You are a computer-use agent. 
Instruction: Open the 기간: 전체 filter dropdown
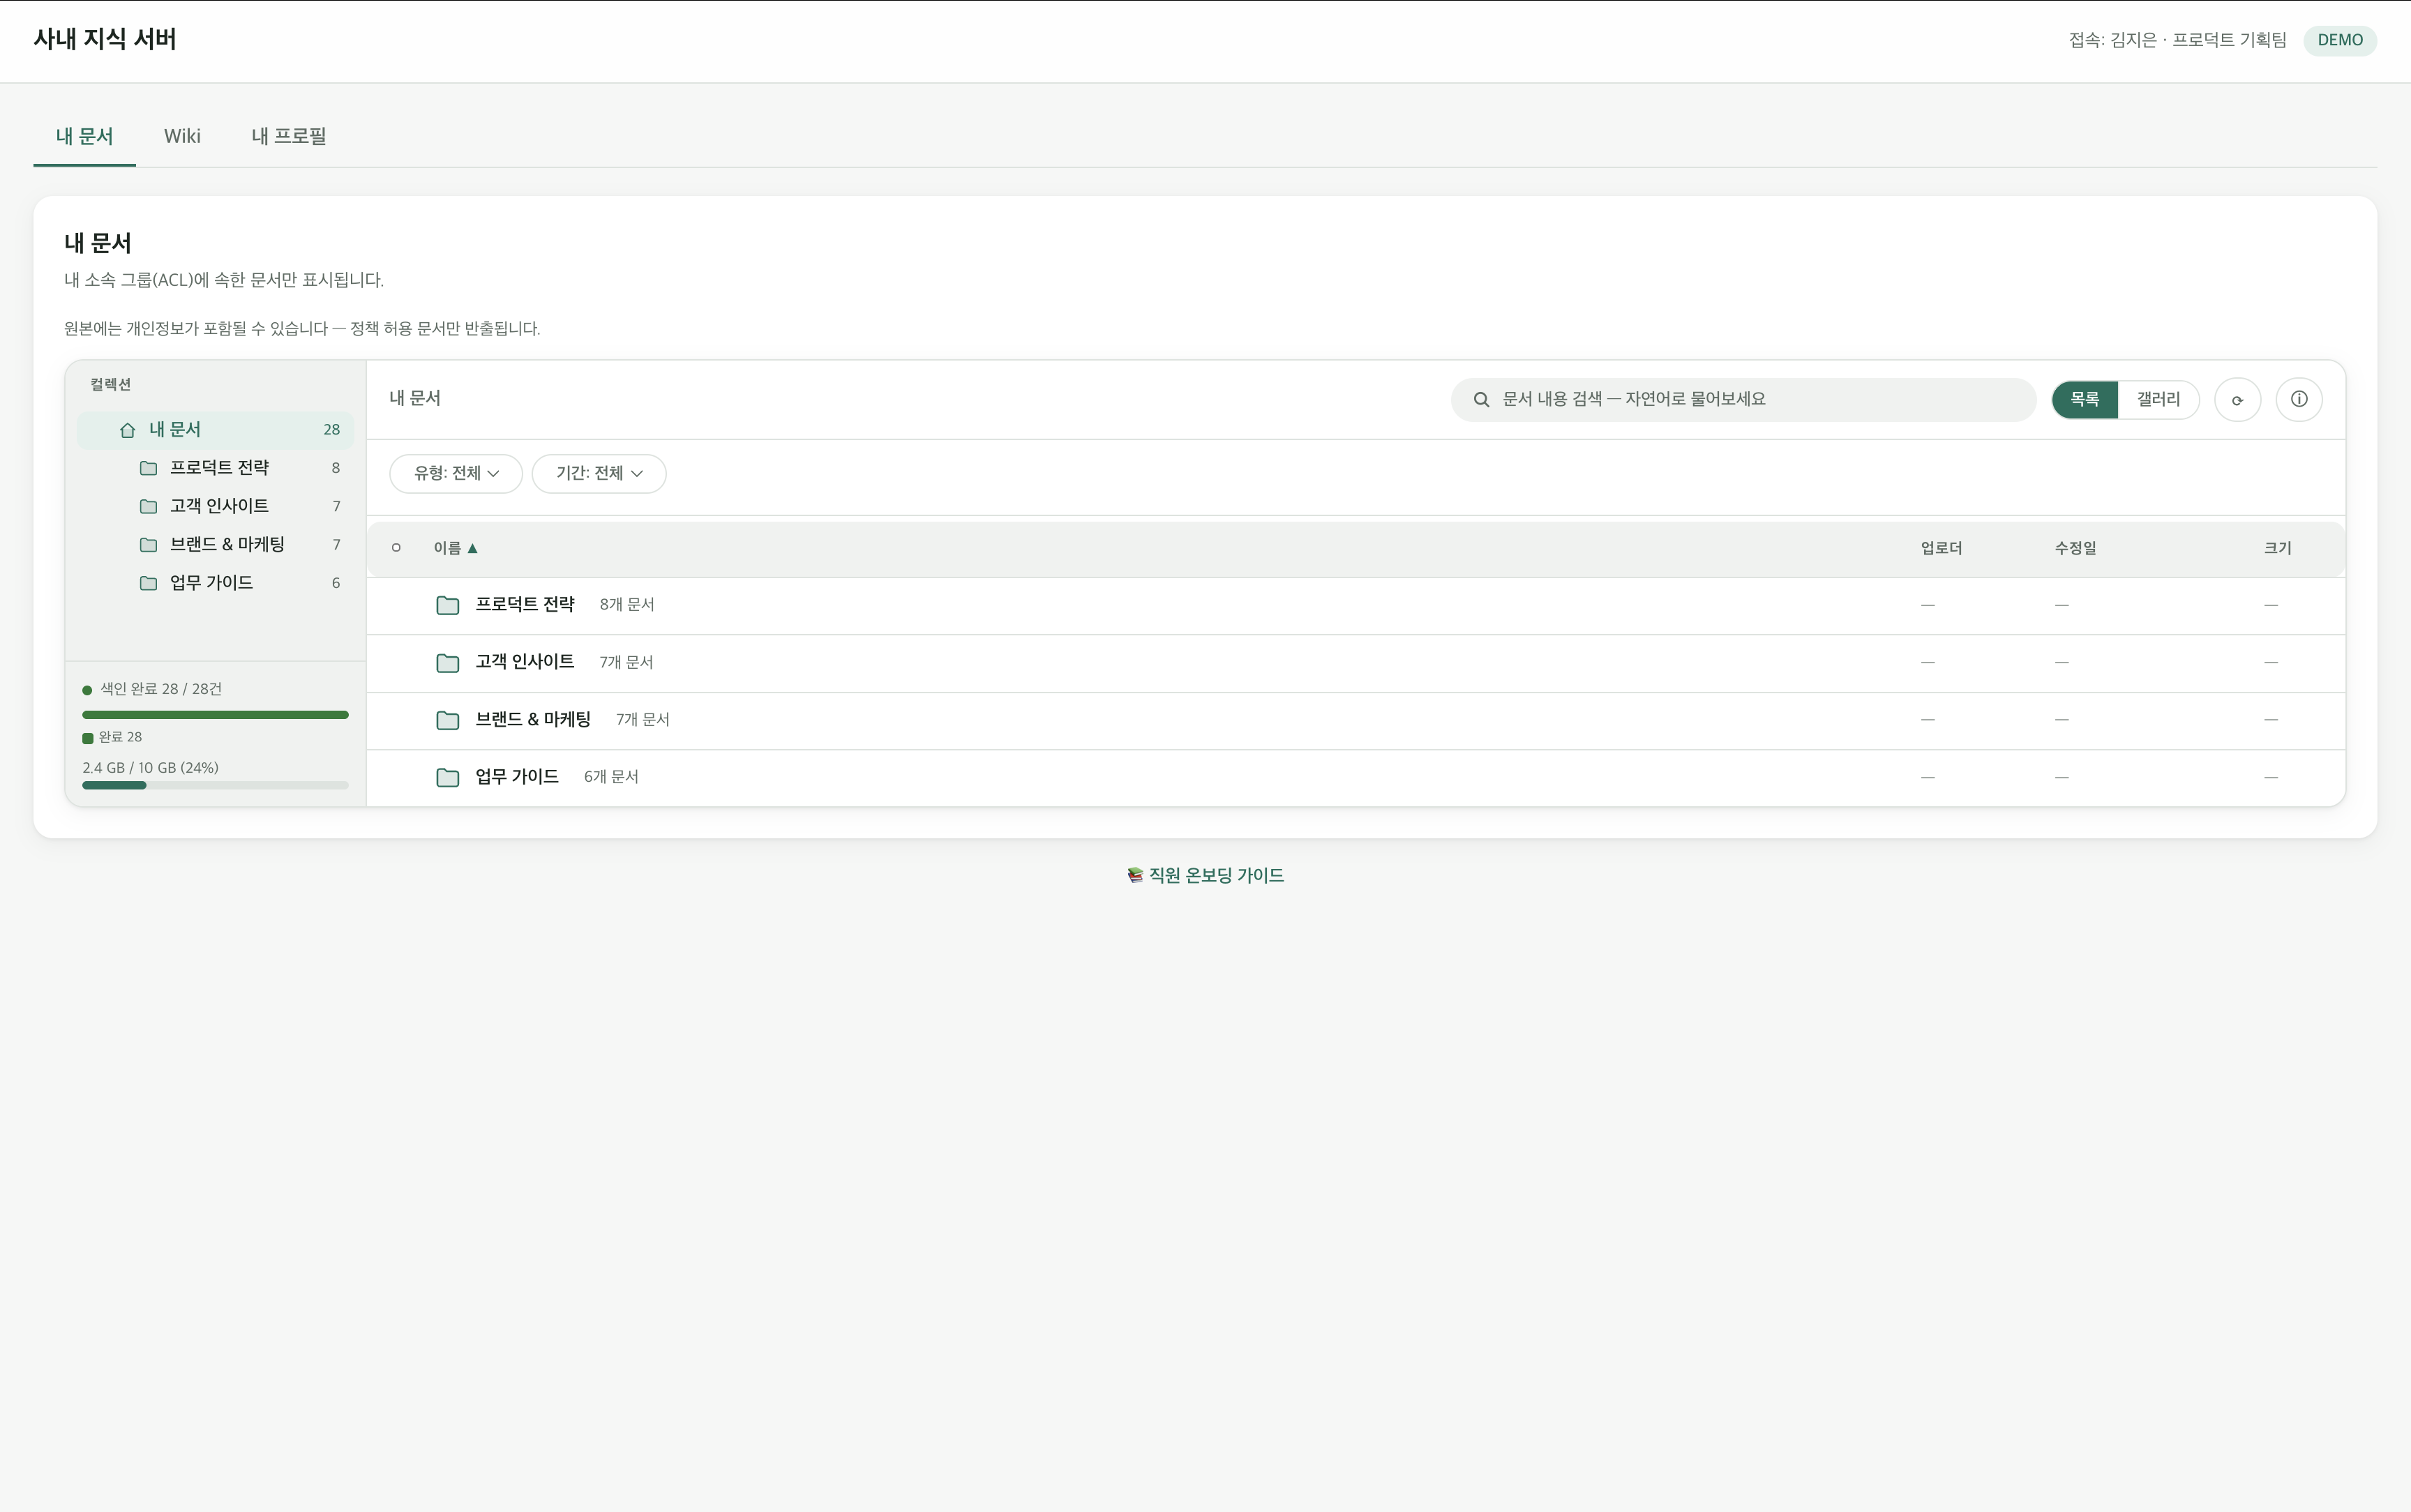coord(599,474)
